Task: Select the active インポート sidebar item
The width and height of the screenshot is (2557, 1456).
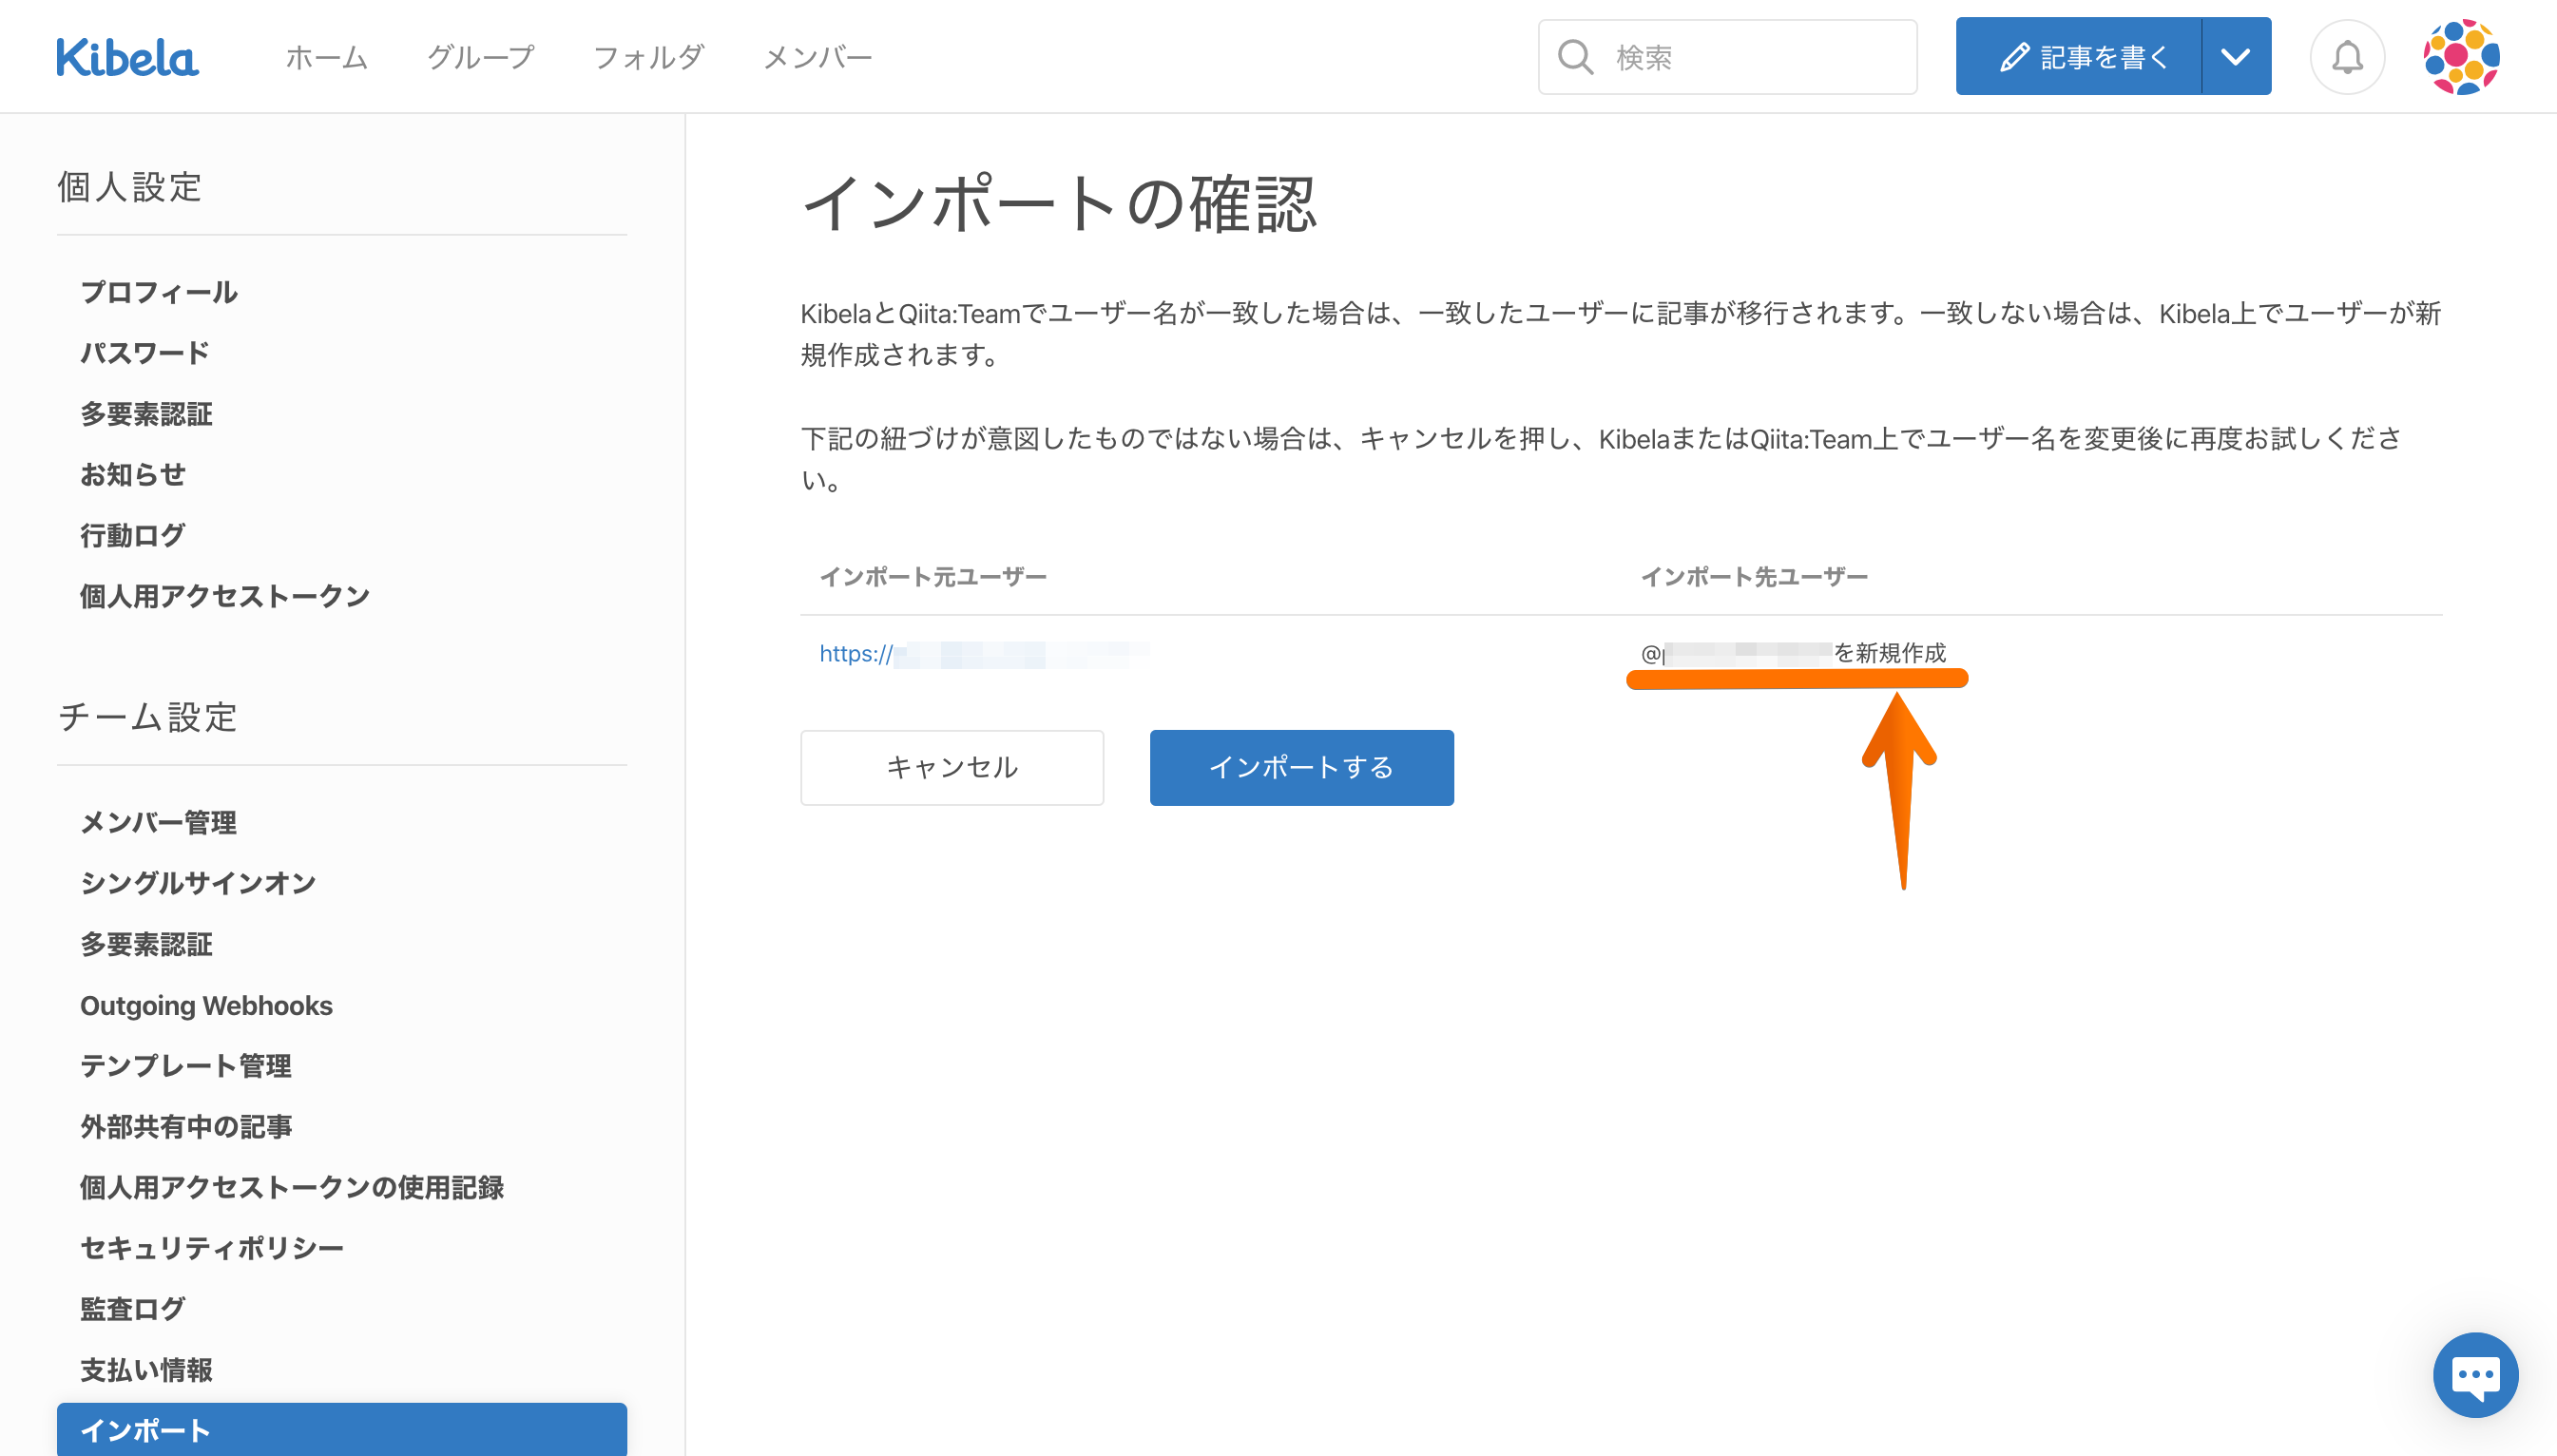Action: point(341,1429)
